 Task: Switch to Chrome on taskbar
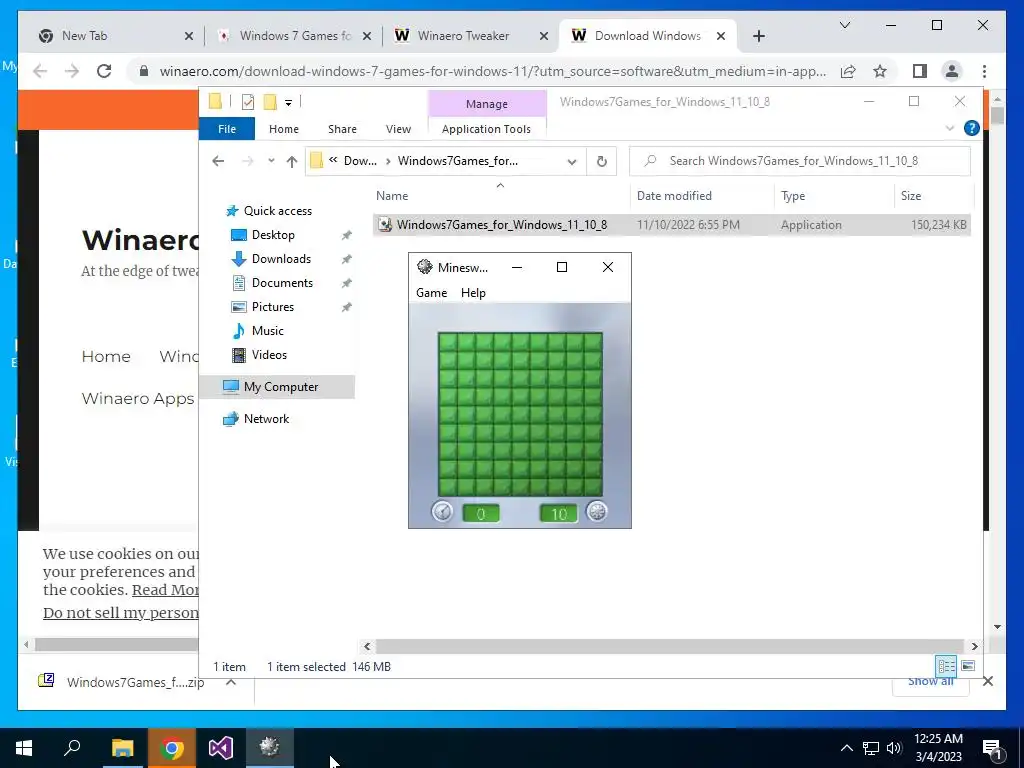tap(172, 748)
